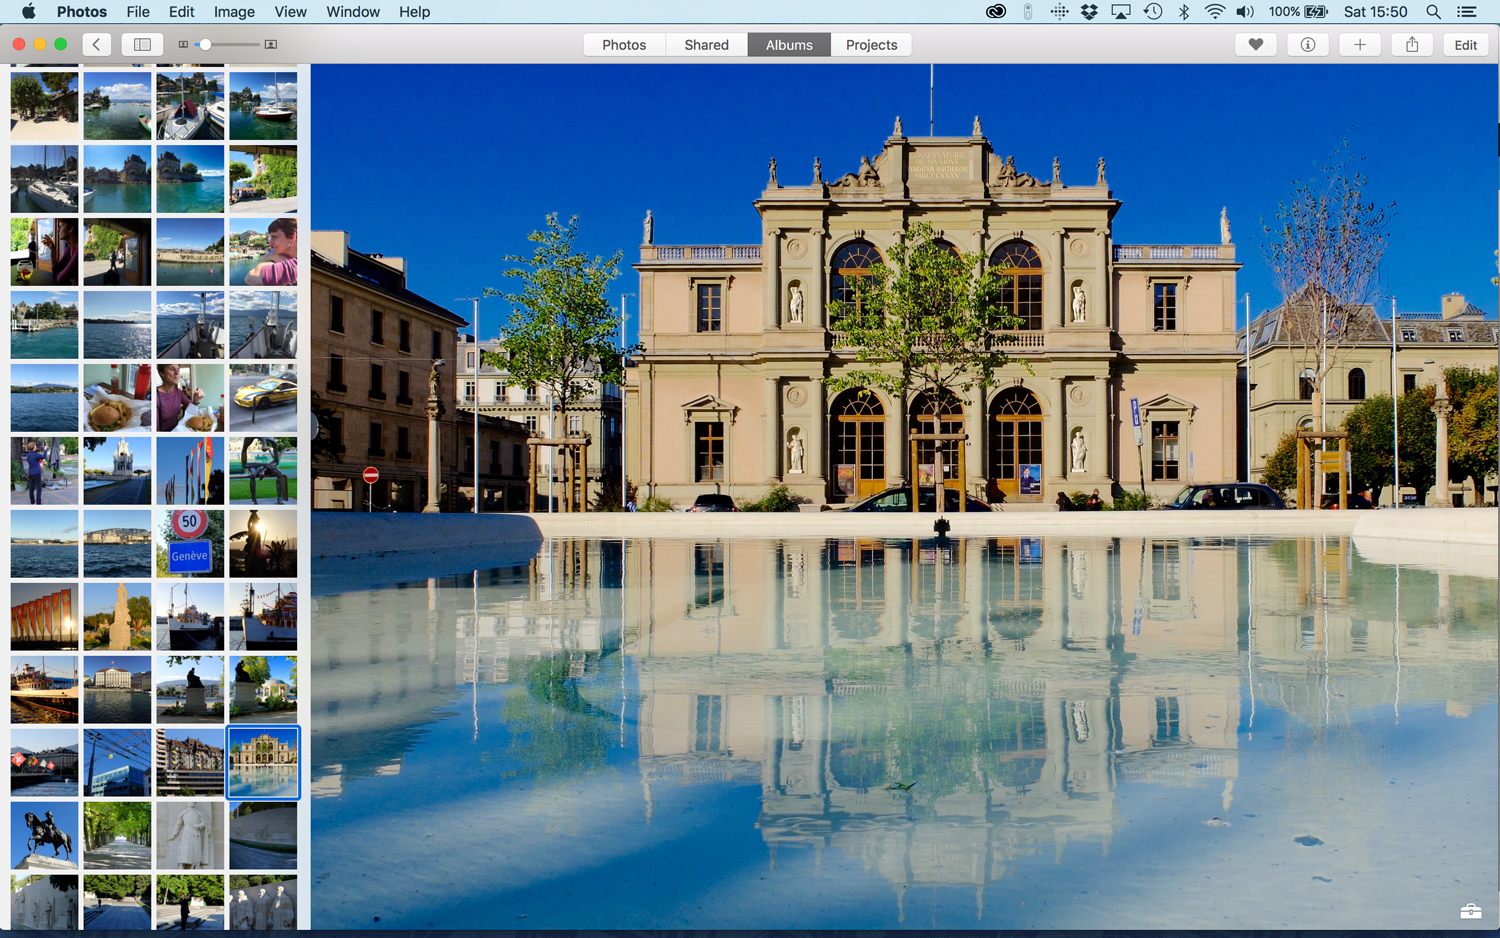Open the Share sheet from the toolbar
The image size is (1500, 938).
(1412, 44)
